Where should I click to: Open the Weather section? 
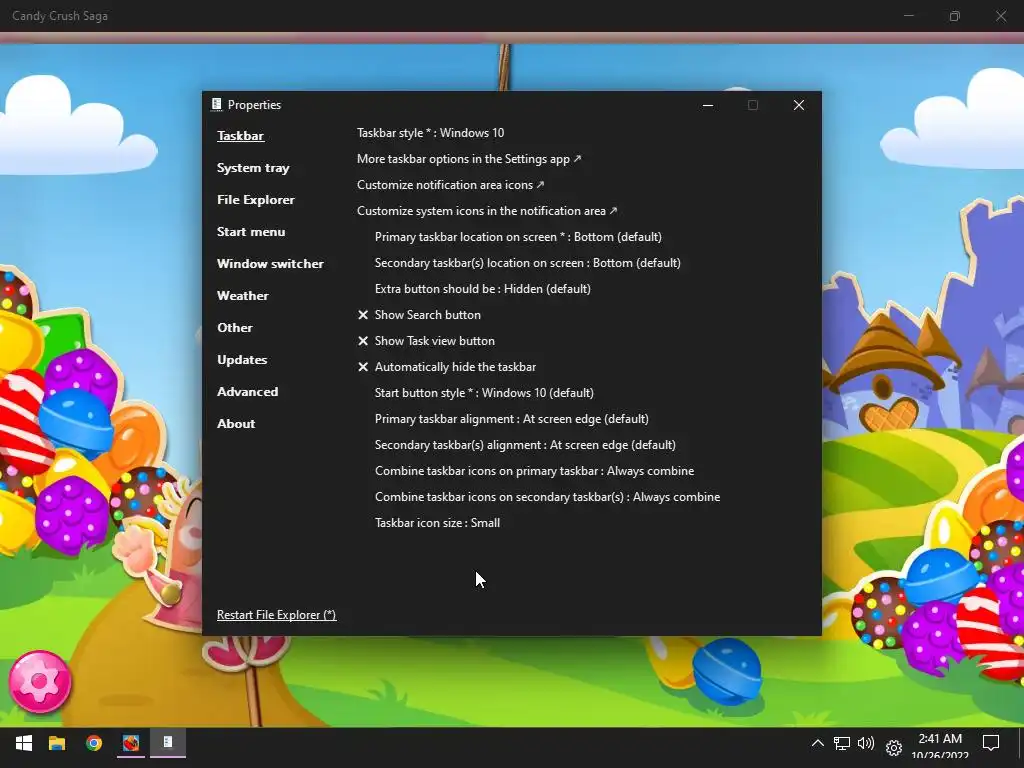242,296
